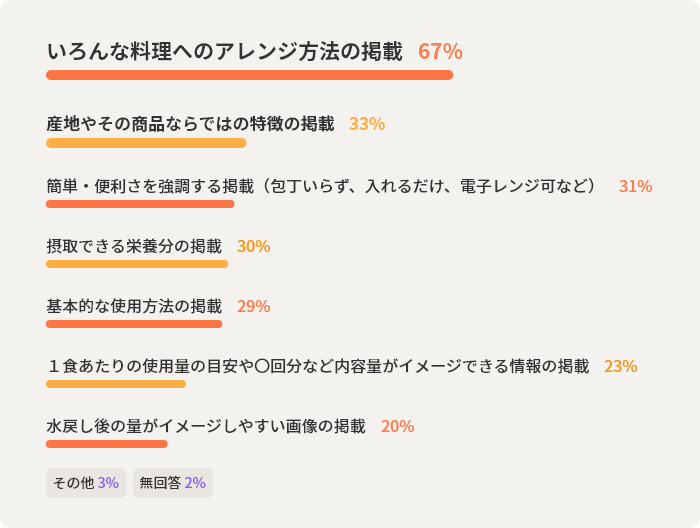Click the 31% percentage value
Image resolution: width=700 pixels, height=528 pixels.
click(635, 186)
